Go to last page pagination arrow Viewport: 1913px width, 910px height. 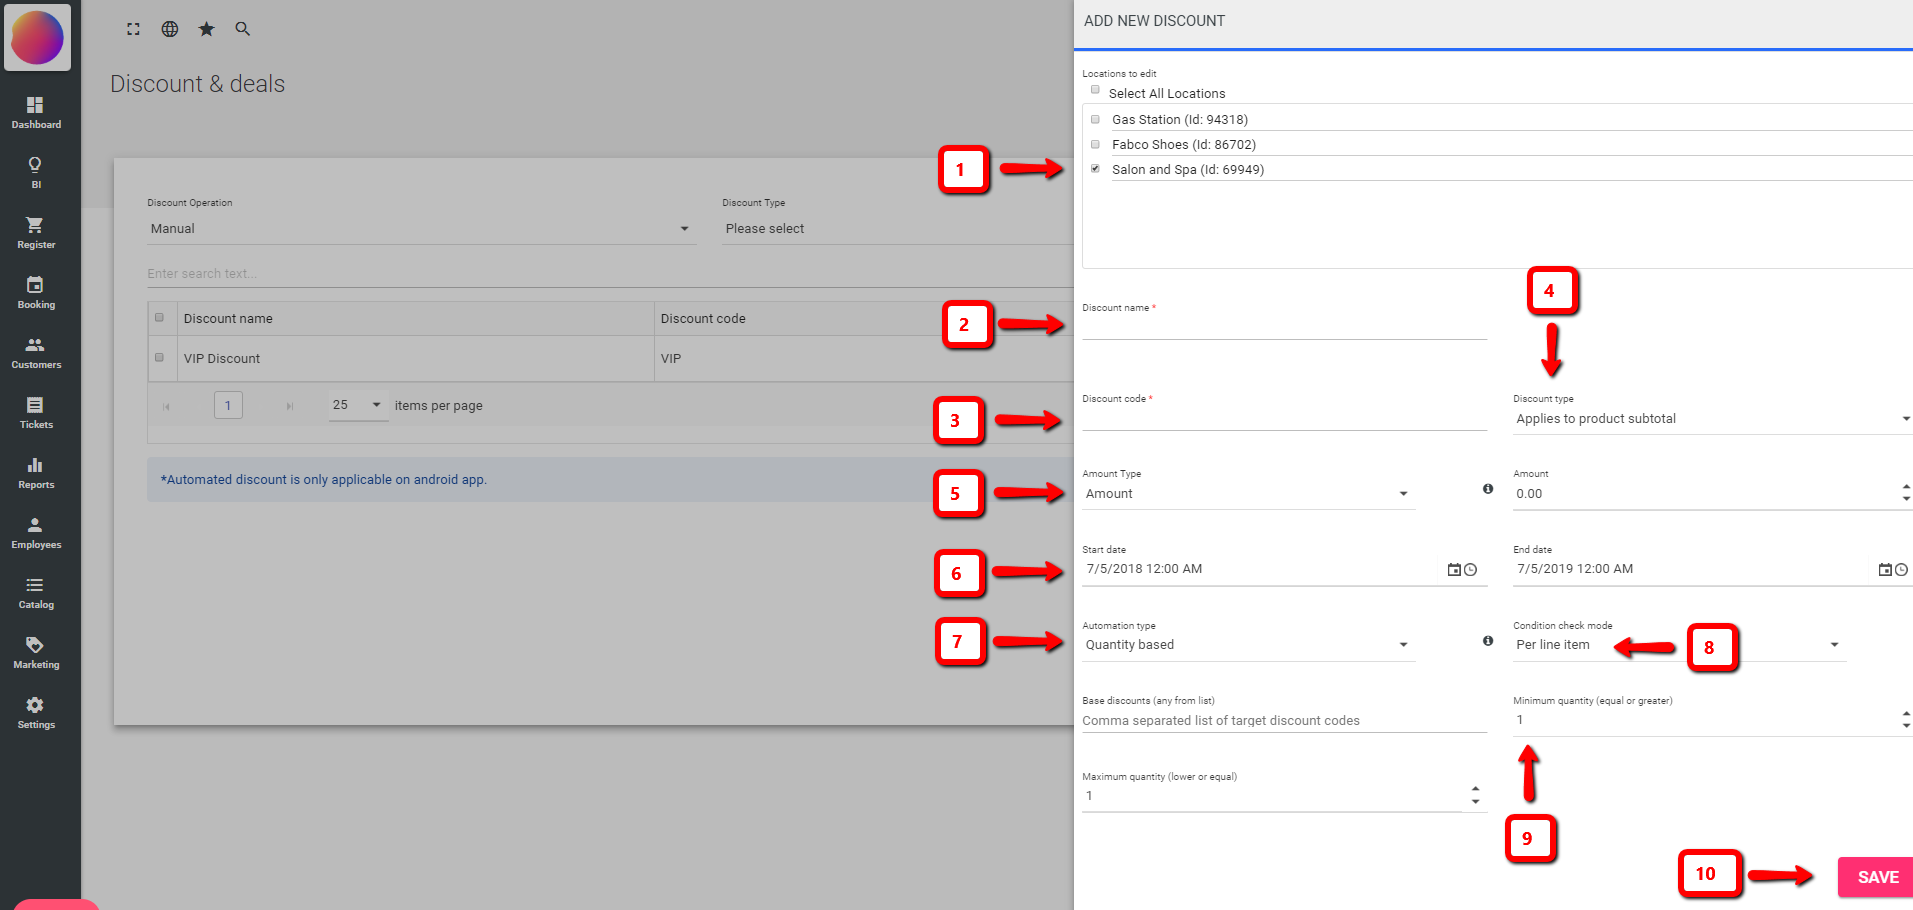pos(290,406)
